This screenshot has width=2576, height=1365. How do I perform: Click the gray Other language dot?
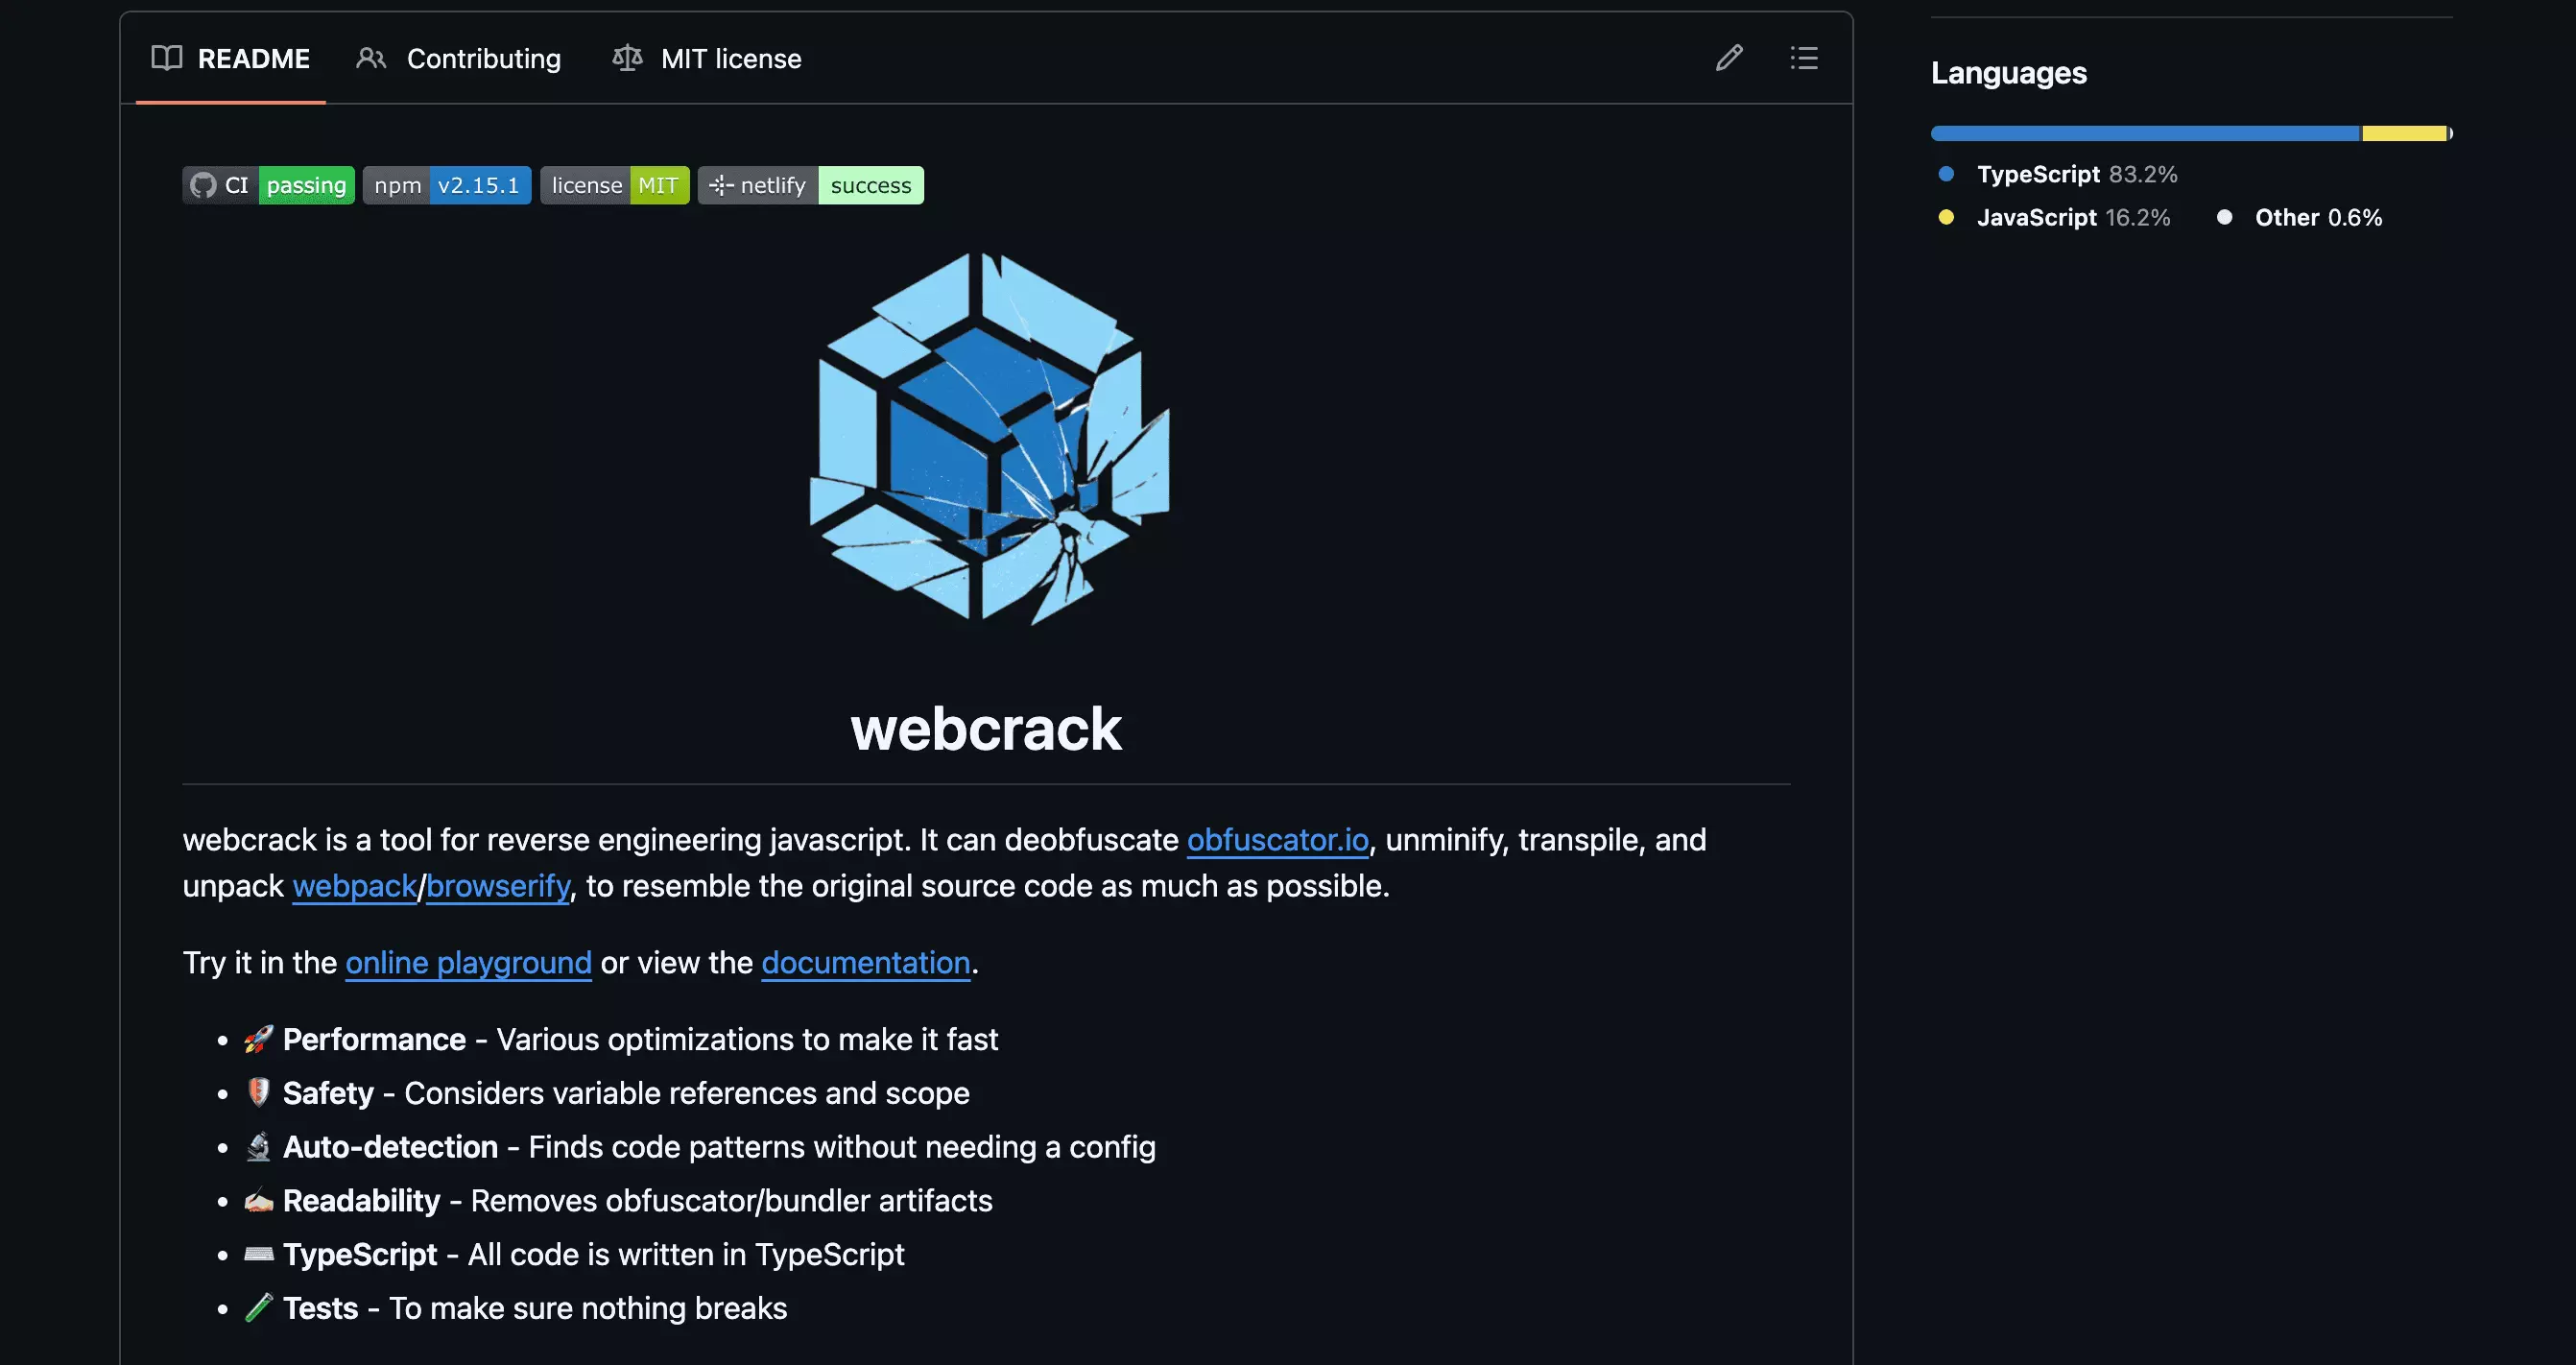(2224, 217)
